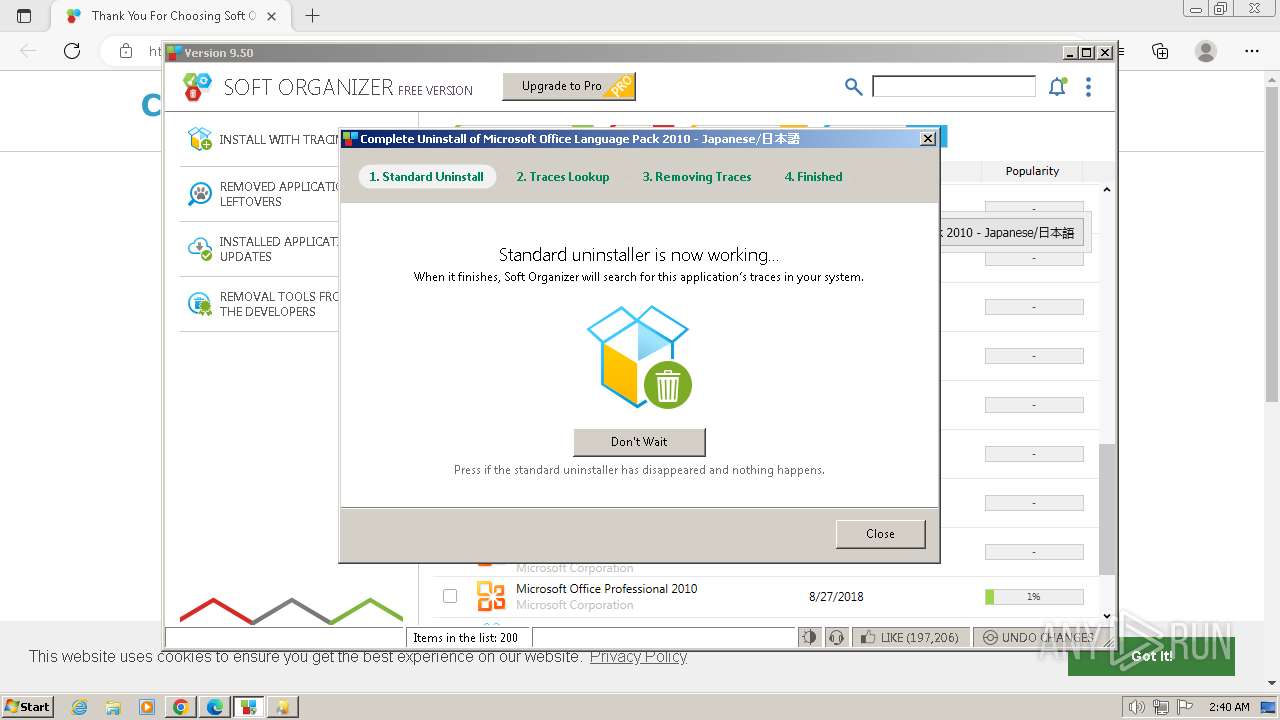
Task: Click the status bar filter field
Action: 664,637
